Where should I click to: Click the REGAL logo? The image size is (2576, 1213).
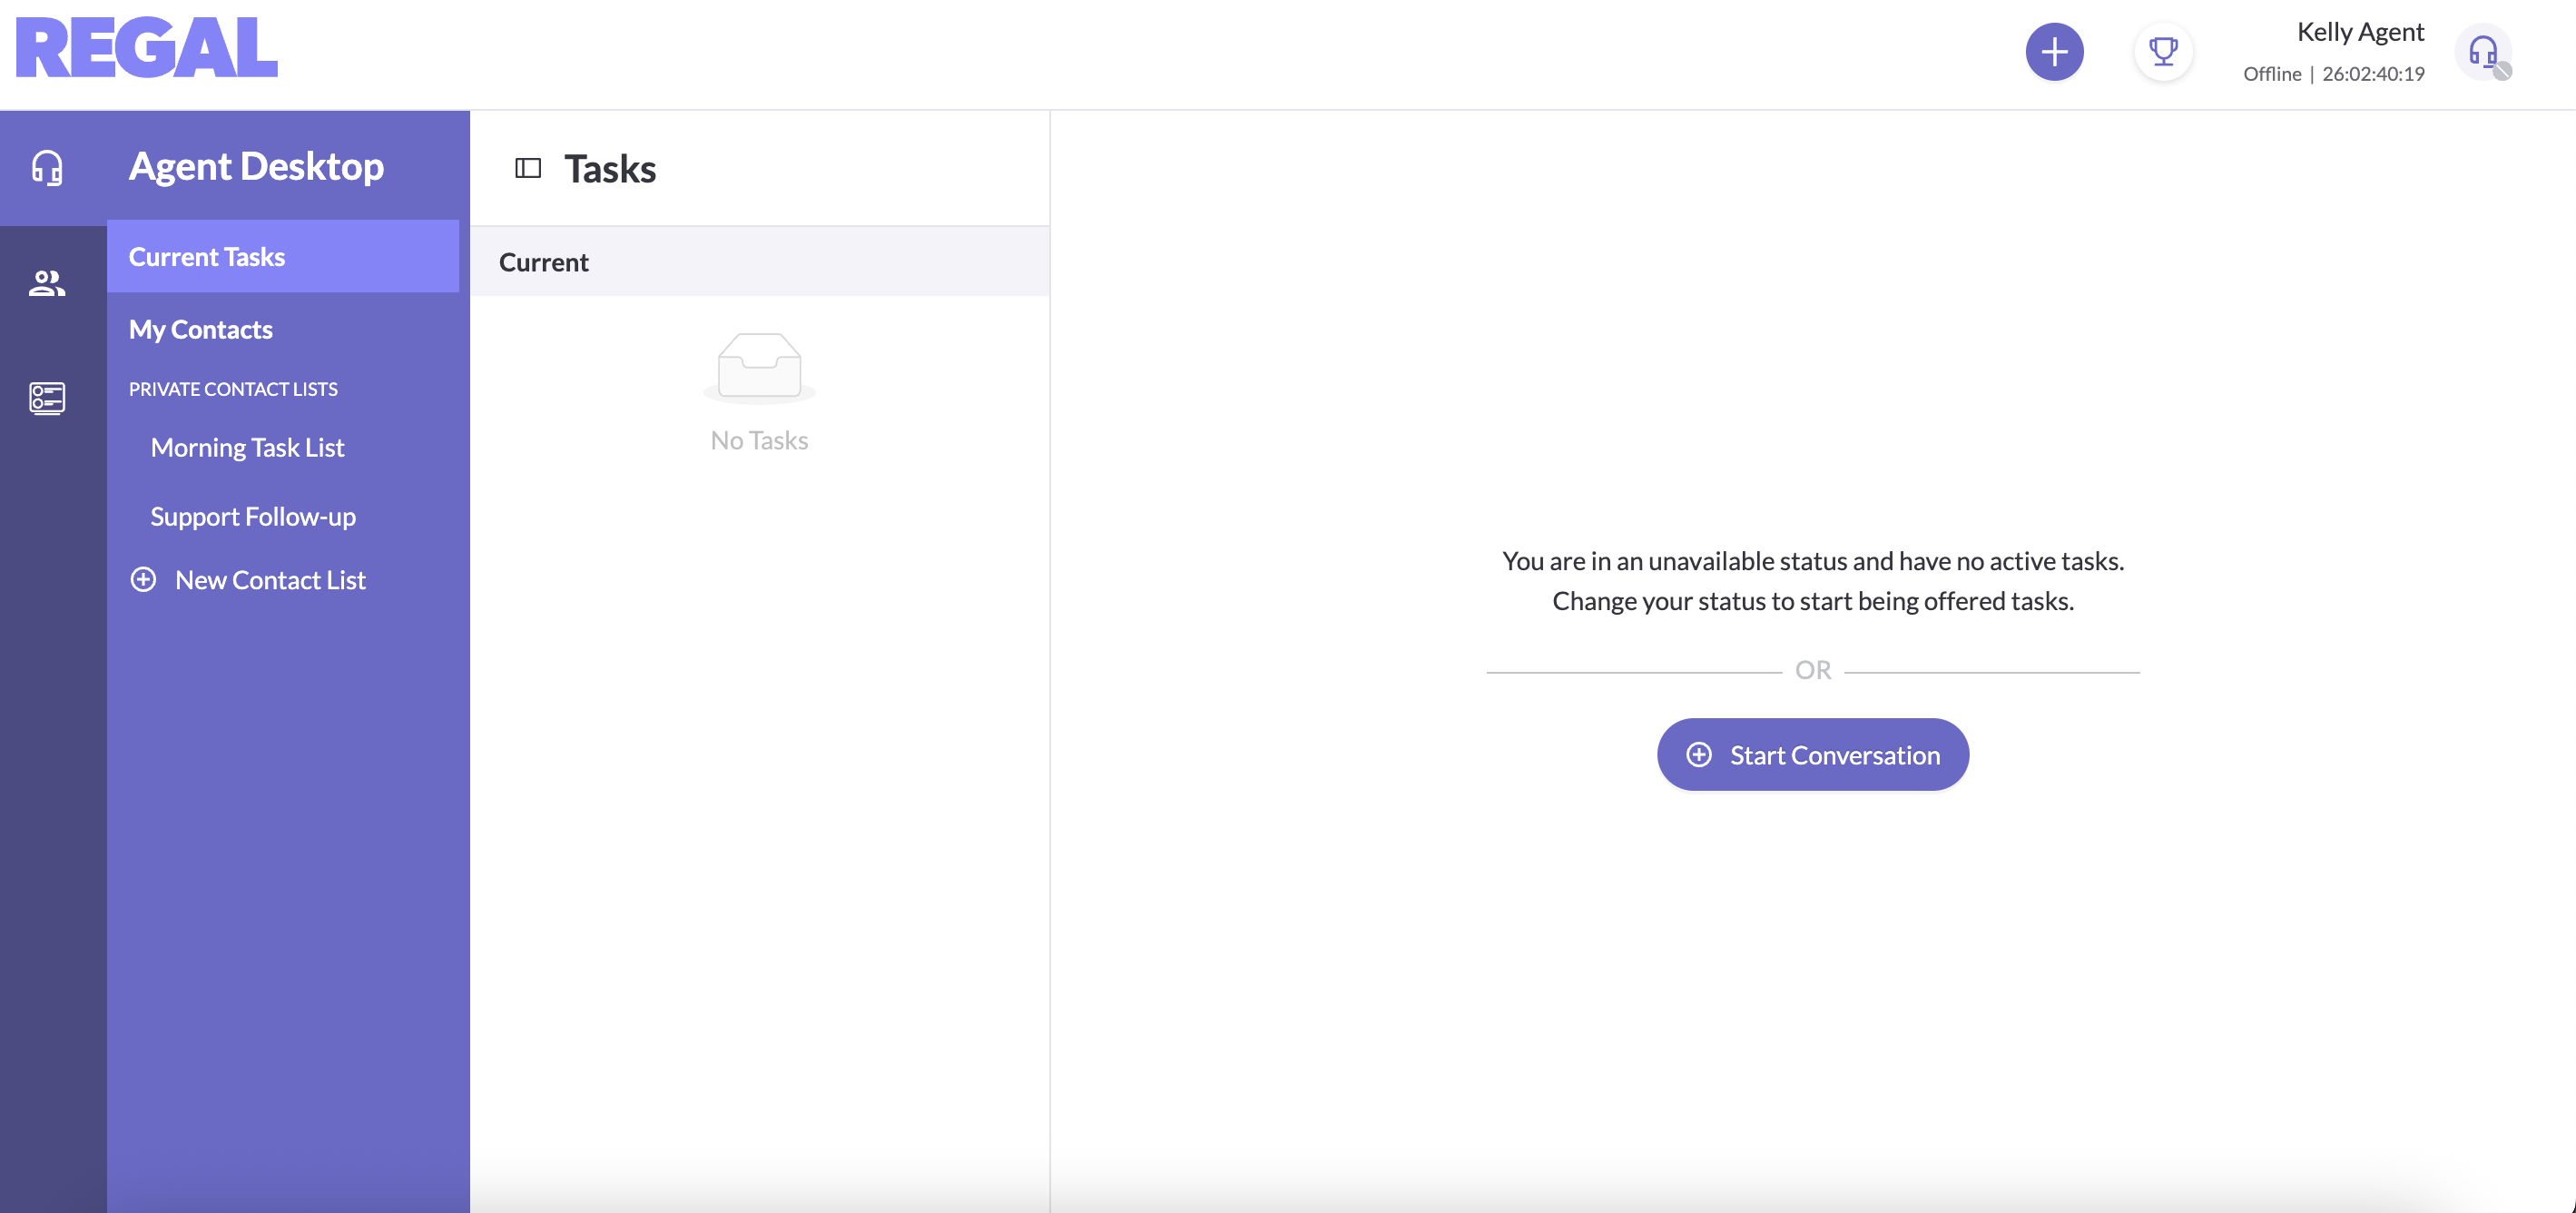pos(147,48)
